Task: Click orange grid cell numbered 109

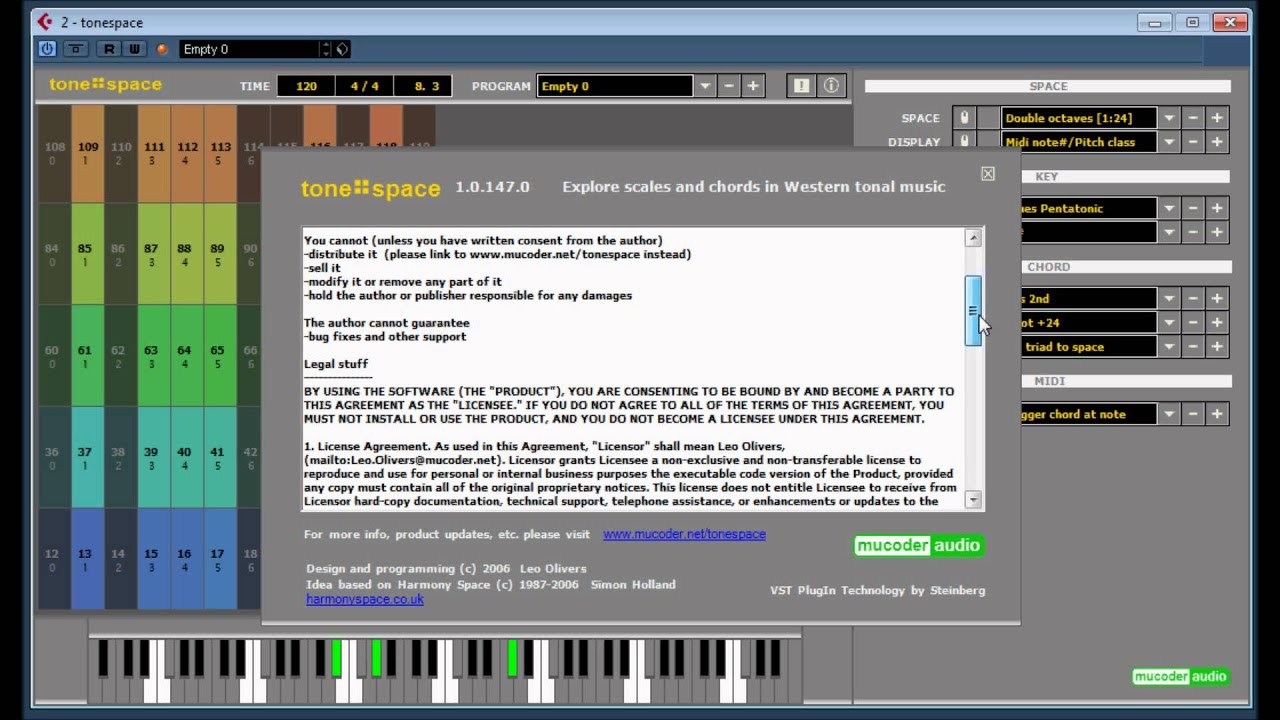Action: [88, 153]
